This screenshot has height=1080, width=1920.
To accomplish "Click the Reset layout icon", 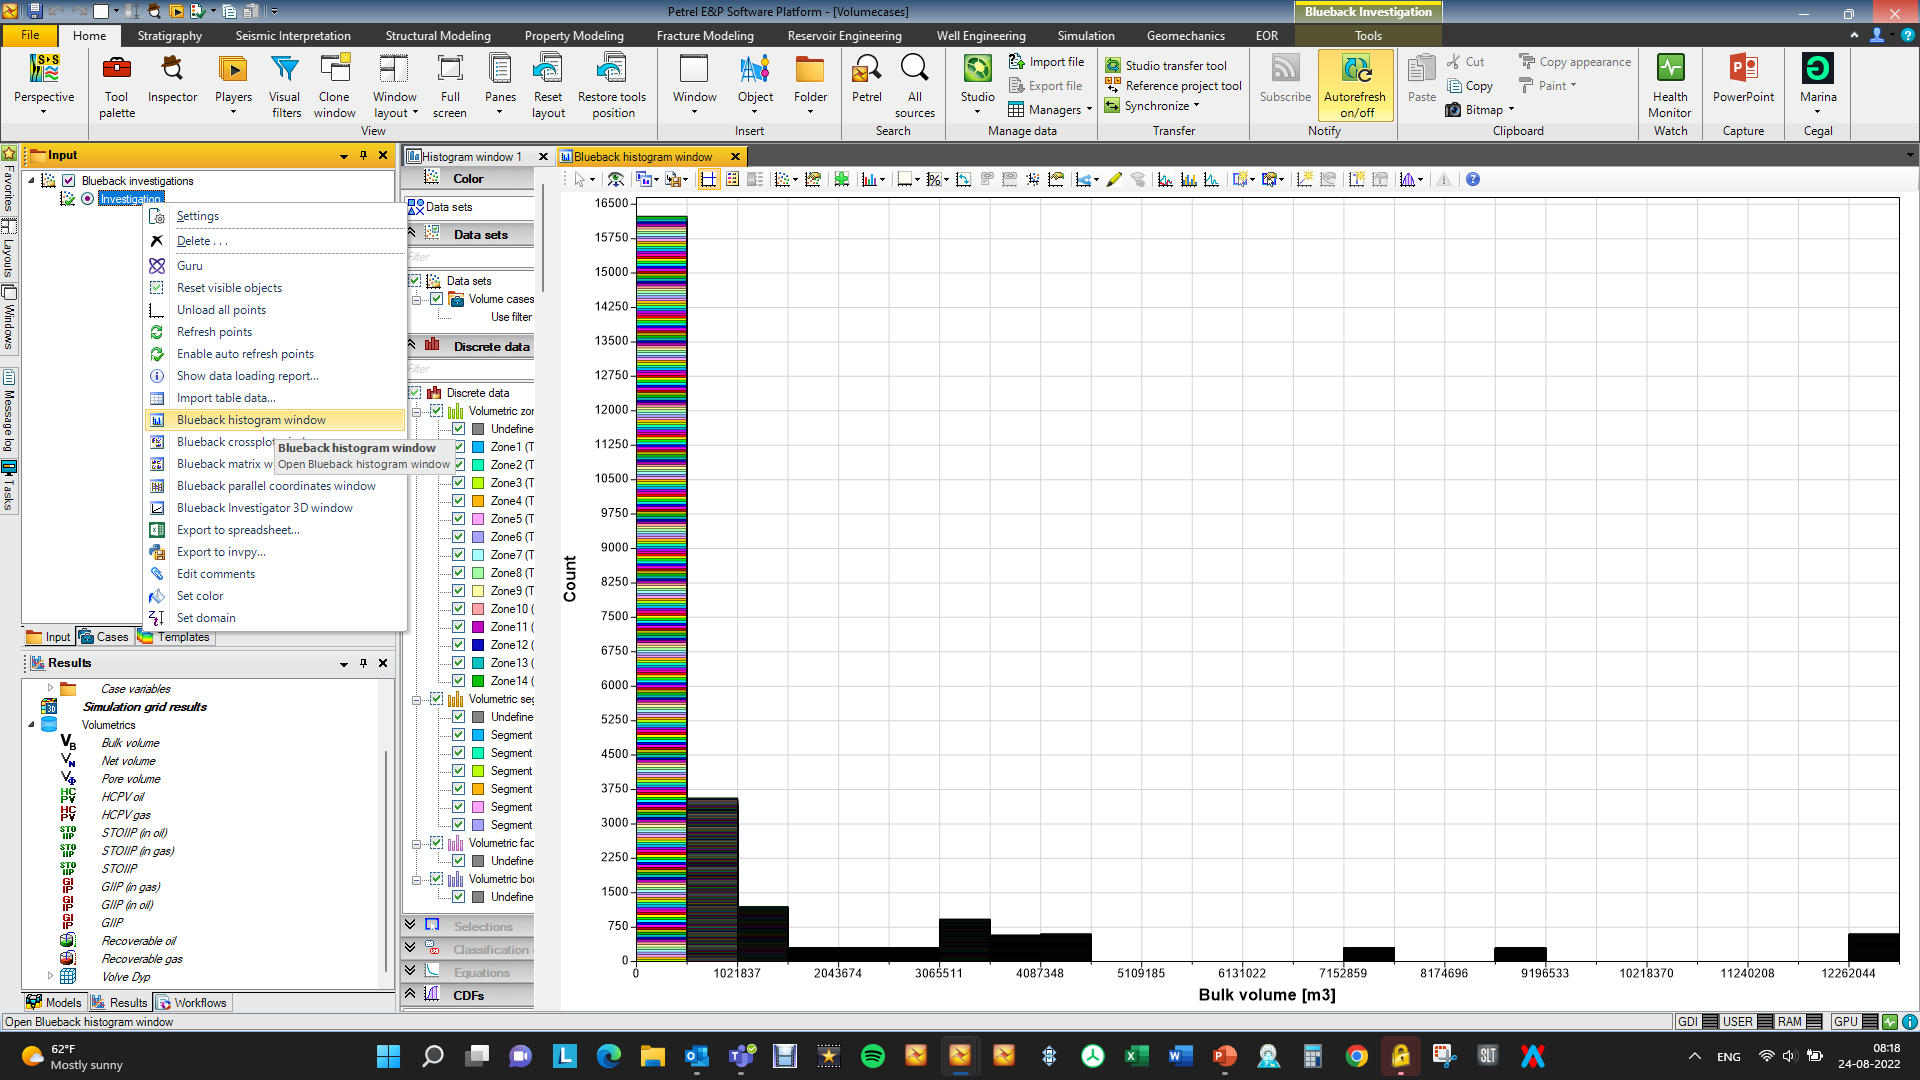I will coord(548,86).
